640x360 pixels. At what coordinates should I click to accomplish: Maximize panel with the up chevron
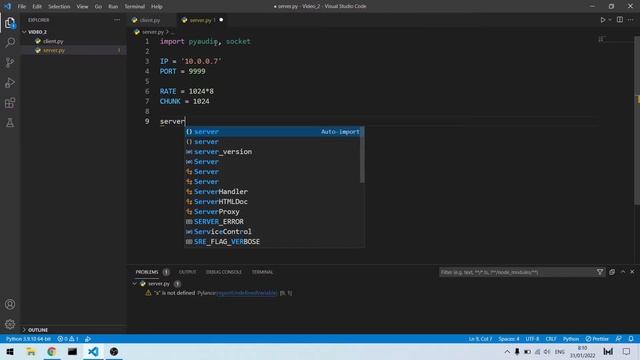(x=623, y=272)
